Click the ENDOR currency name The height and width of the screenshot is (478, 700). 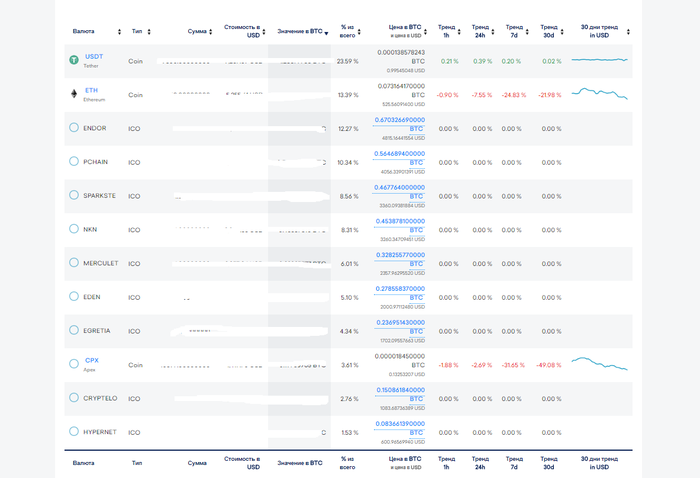coord(95,128)
